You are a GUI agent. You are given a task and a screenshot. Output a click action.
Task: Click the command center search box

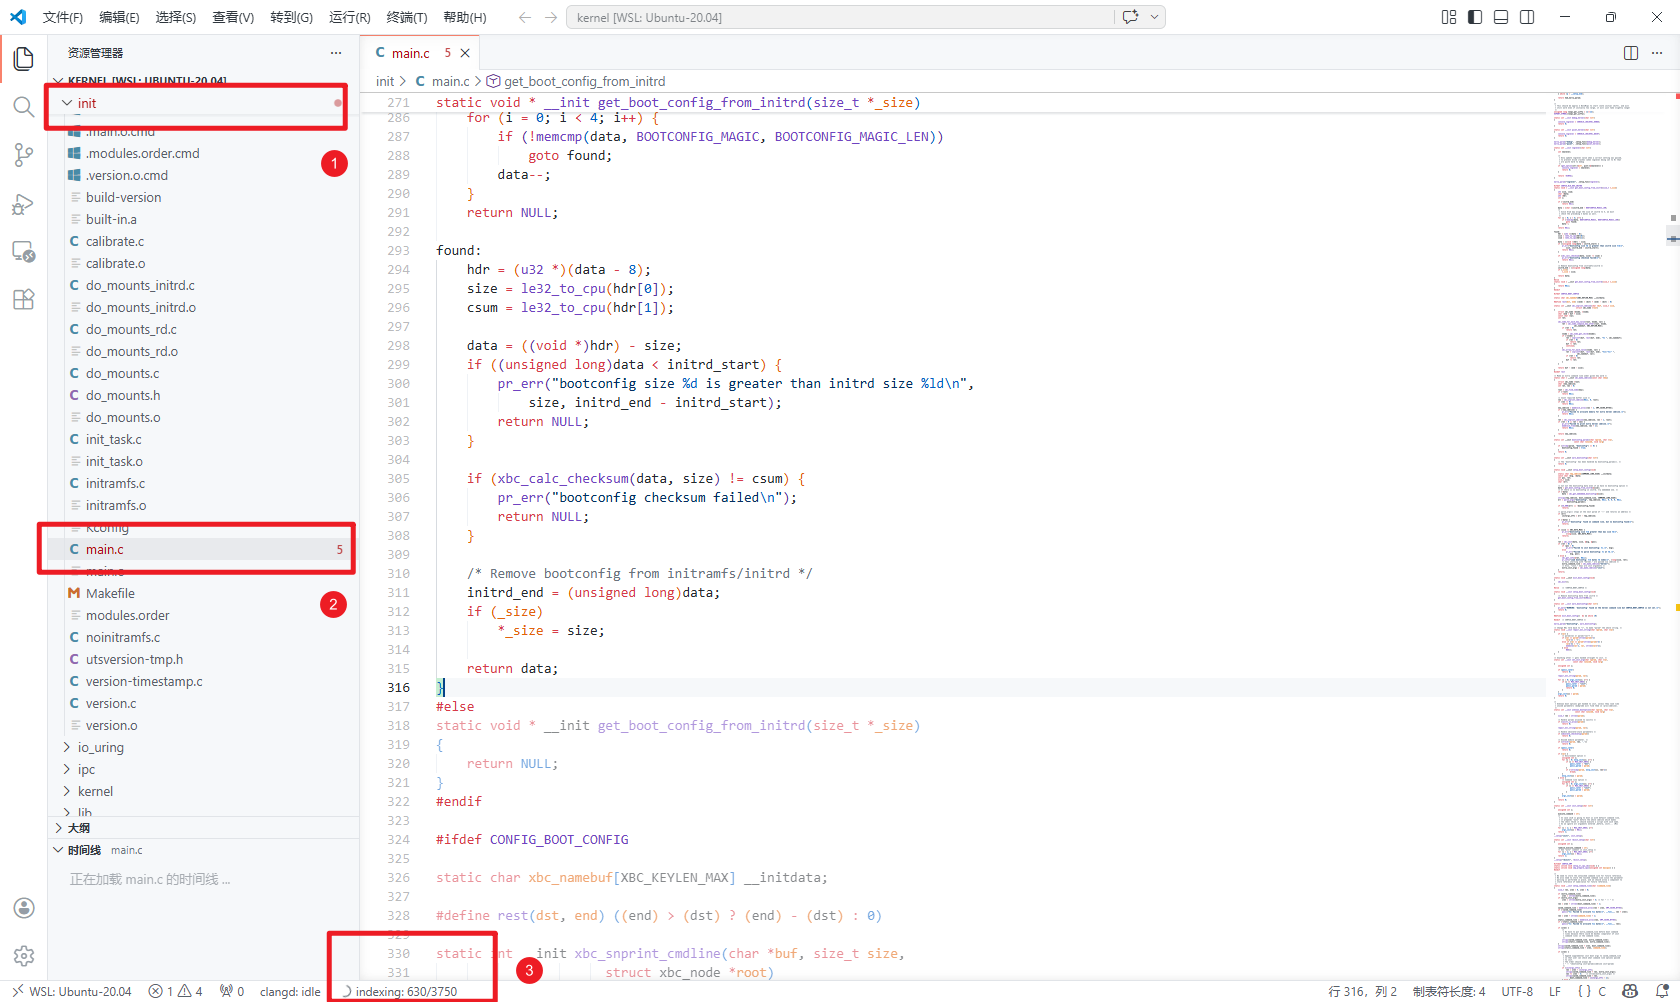(x=840, y=17)
